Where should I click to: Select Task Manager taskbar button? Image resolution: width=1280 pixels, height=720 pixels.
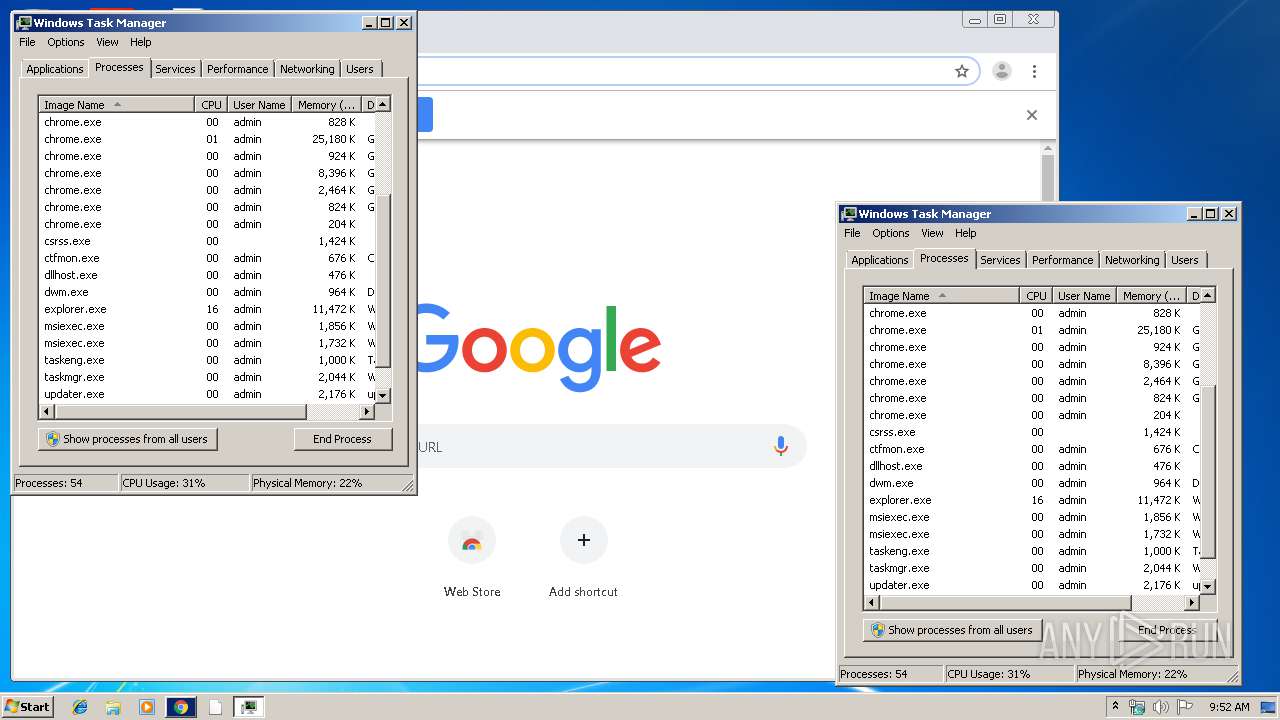point(249,707)
